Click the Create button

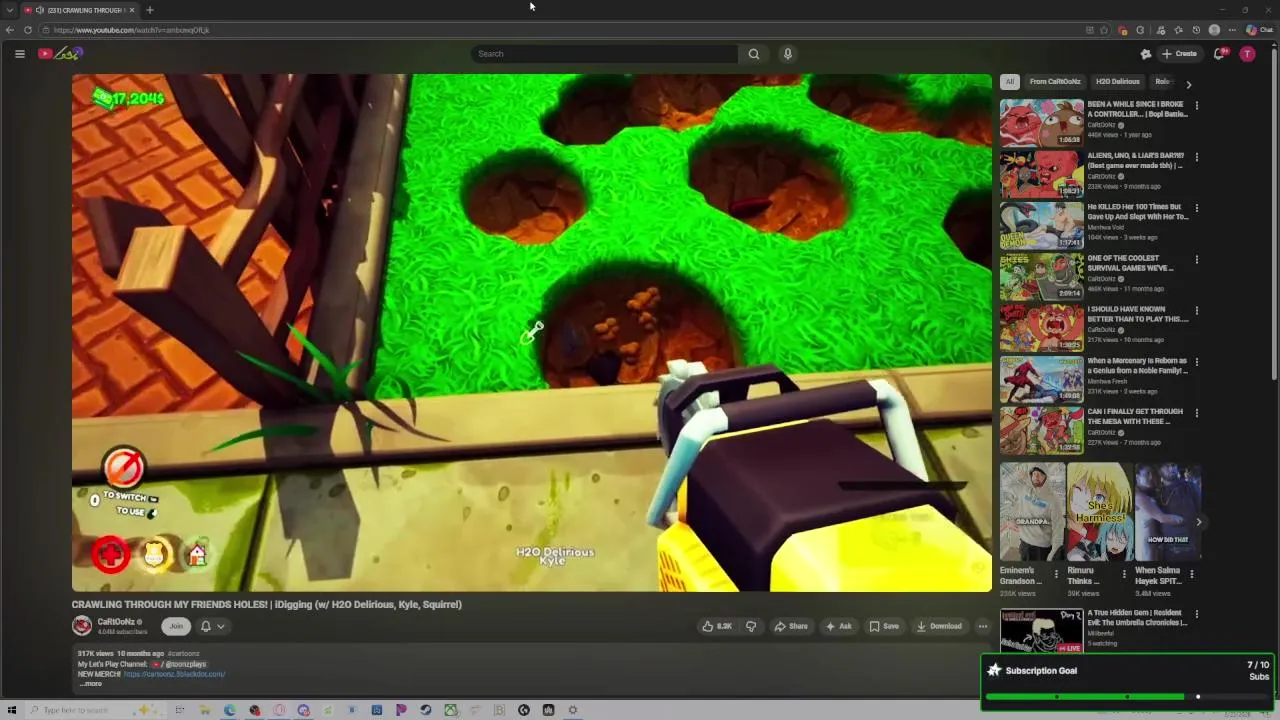1179,54
